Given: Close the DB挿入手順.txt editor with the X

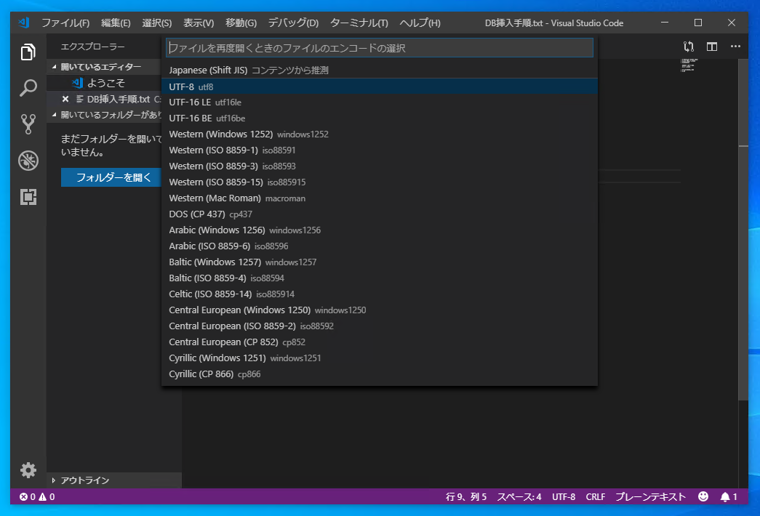Looking at the screenshot, I should pos(65,99).
